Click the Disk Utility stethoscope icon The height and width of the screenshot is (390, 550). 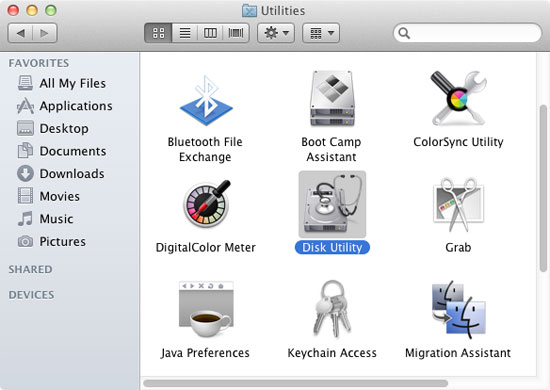coord(332,204)
